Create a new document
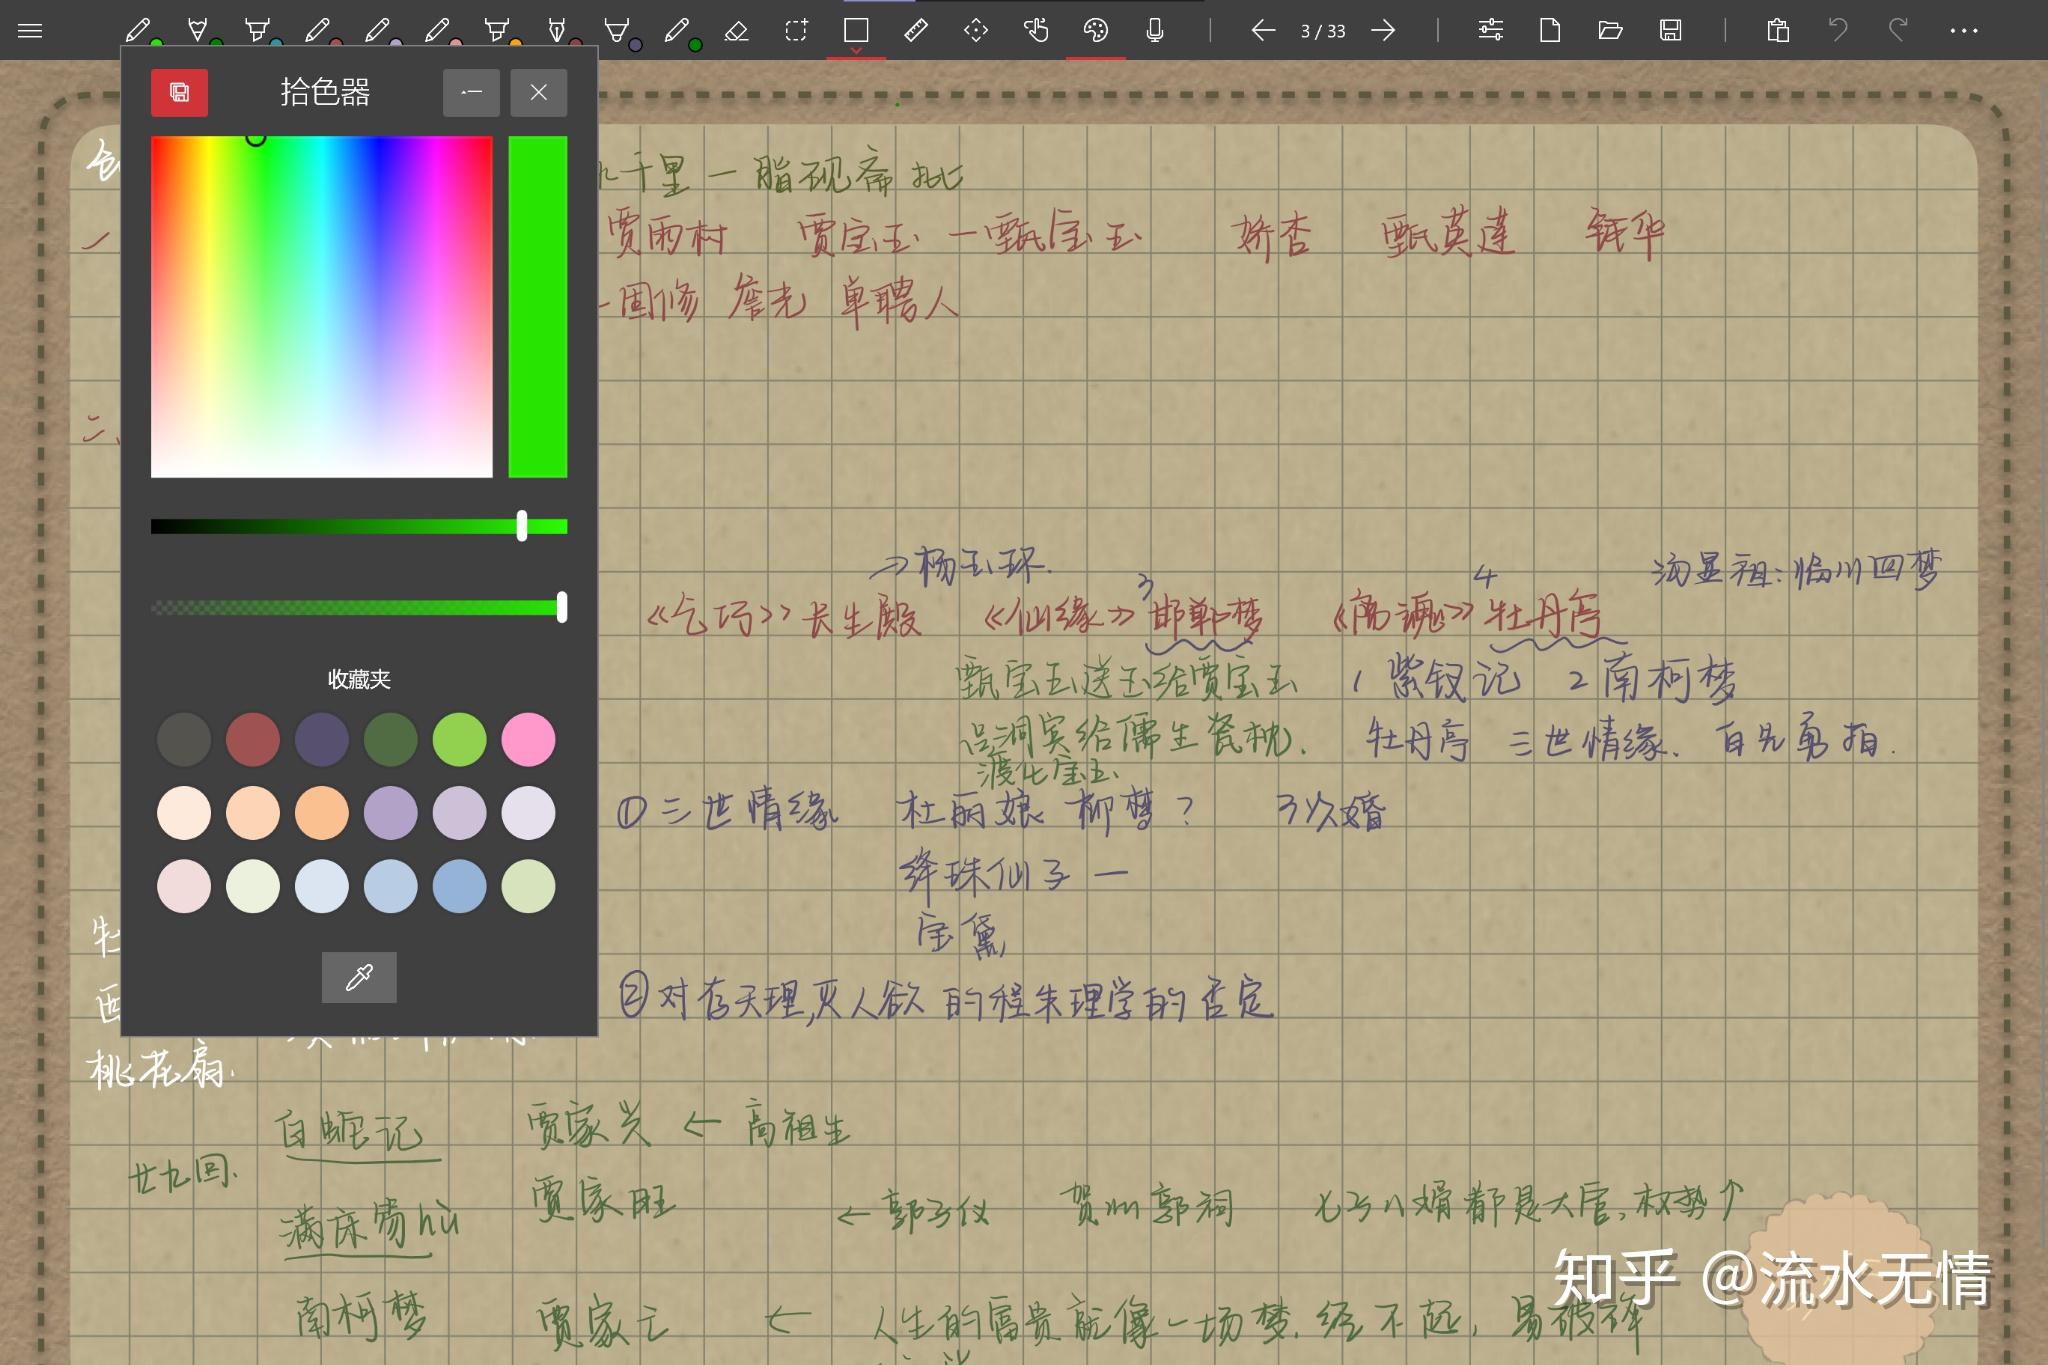The height and width of the screenshot is (1365, 2048). coord(1550,30)
